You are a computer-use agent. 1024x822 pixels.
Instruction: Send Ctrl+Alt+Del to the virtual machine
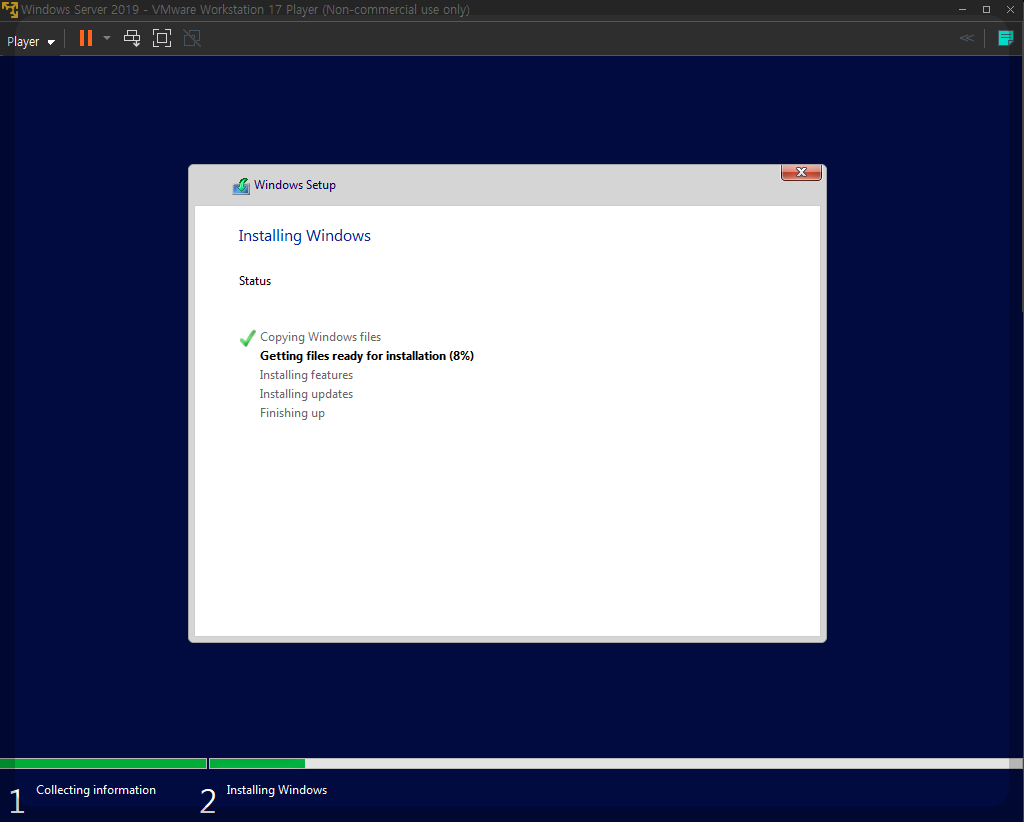tap(132, 39)
